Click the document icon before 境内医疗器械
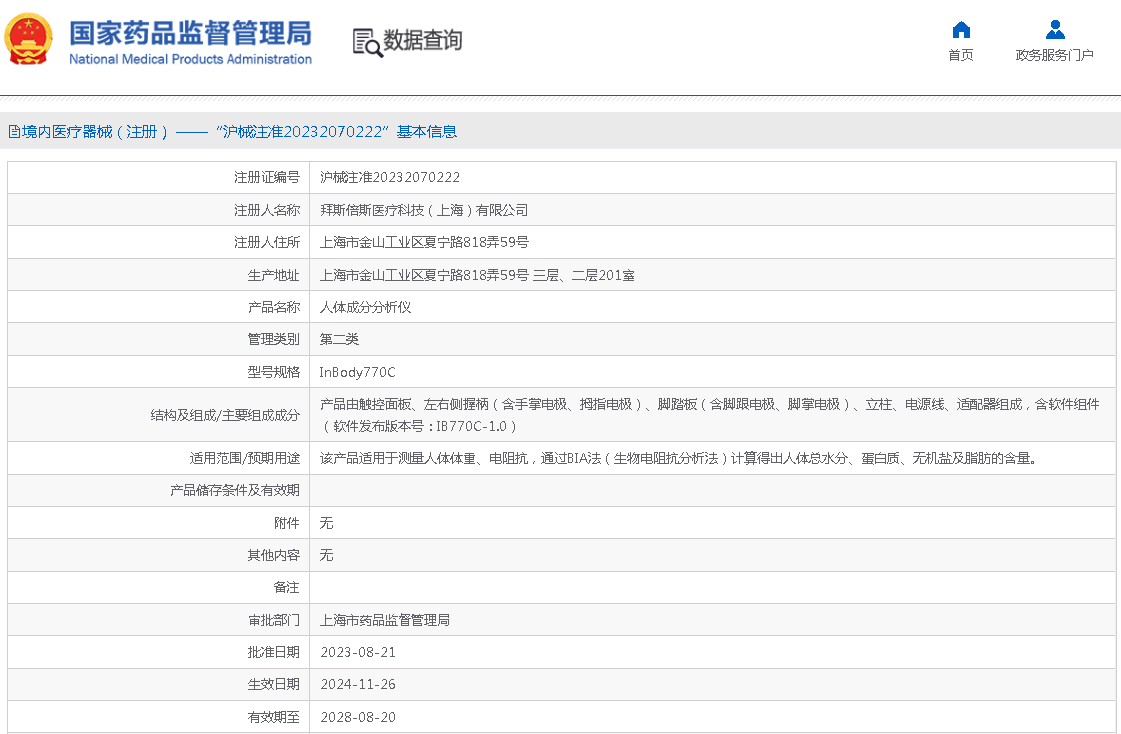 [14, 132]
